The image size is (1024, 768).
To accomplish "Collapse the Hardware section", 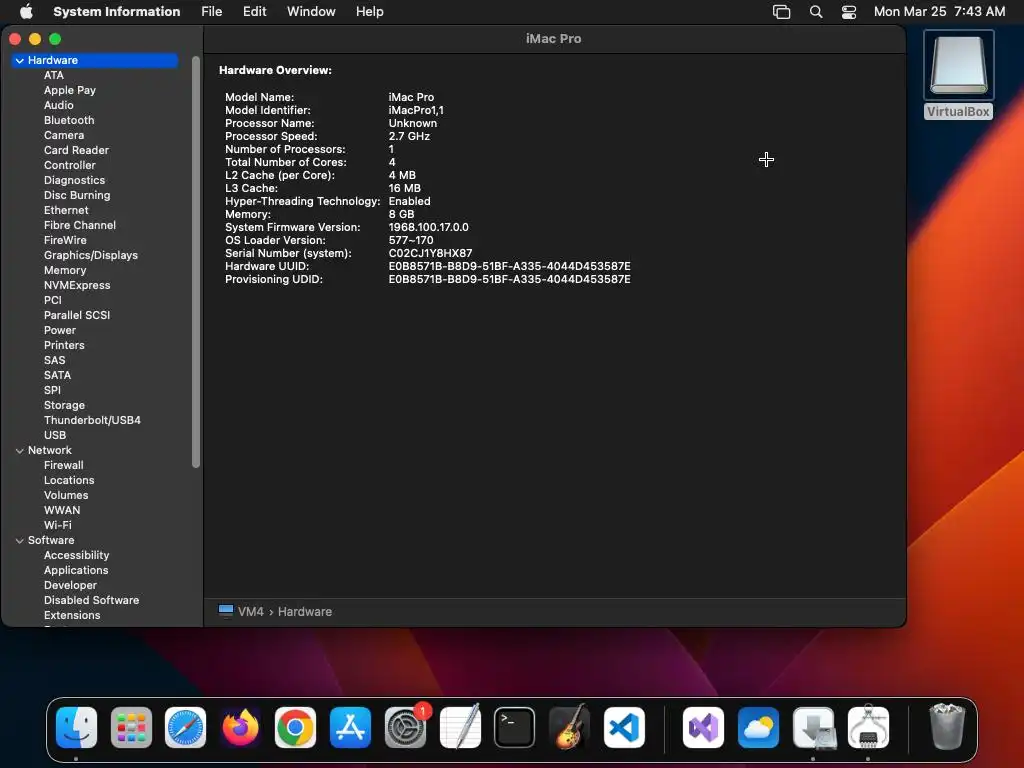I will 20,60.
